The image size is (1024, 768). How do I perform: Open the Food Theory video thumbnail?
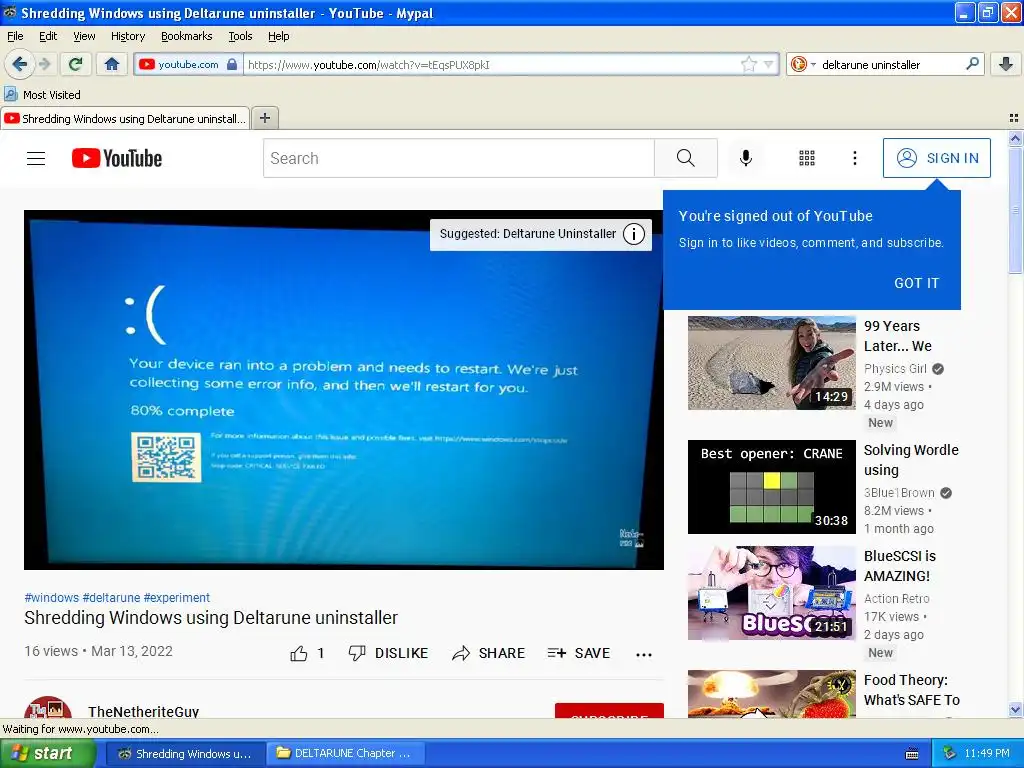point(771,694)
